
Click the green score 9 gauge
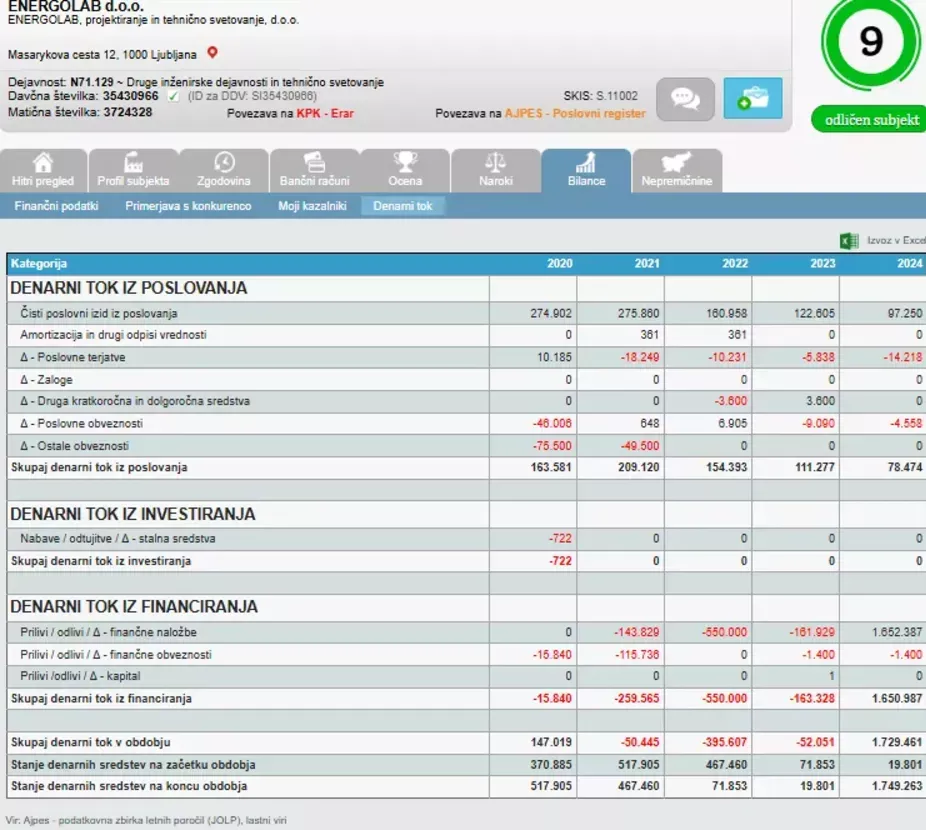(x=871, y=42)
